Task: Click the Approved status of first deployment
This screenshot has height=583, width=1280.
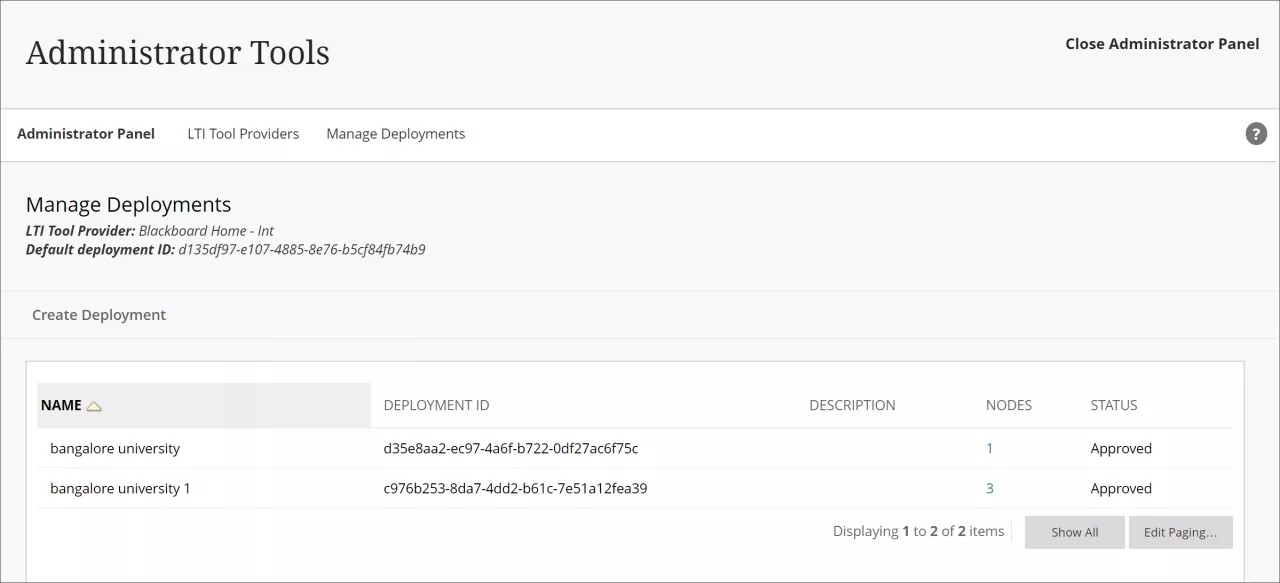Action: coord(1121,448)
